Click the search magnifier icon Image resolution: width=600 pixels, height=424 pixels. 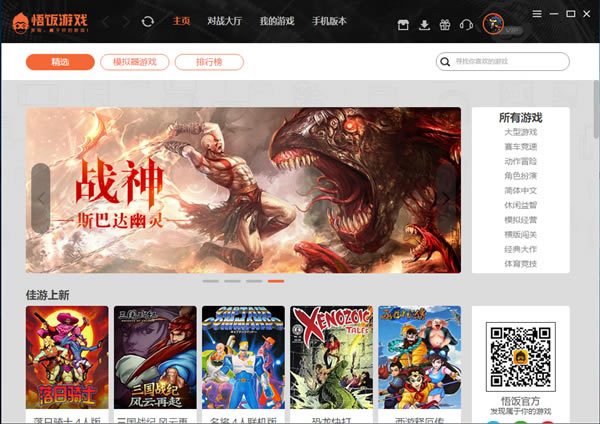click(445, 62)
